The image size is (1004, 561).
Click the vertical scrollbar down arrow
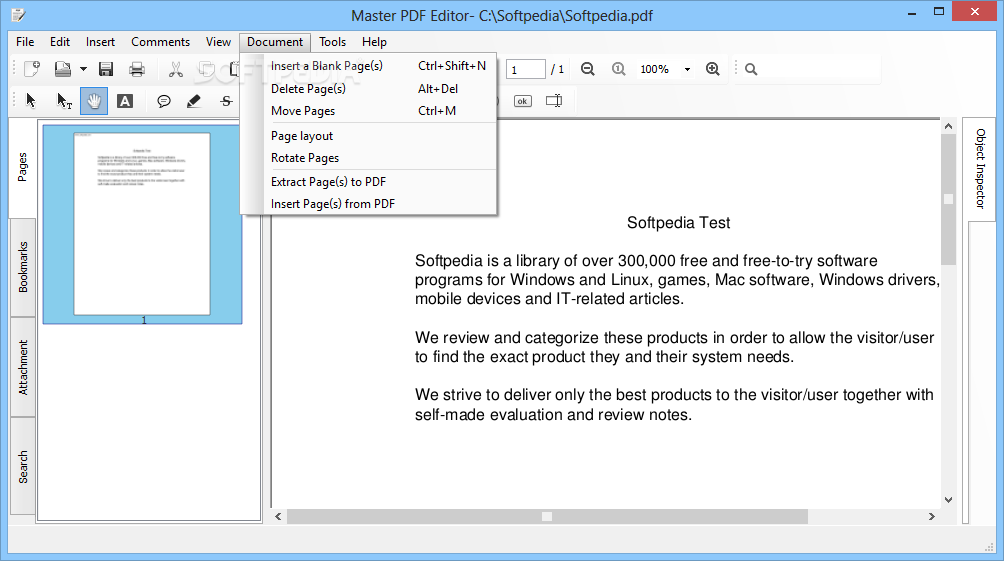tap(948, 500)
